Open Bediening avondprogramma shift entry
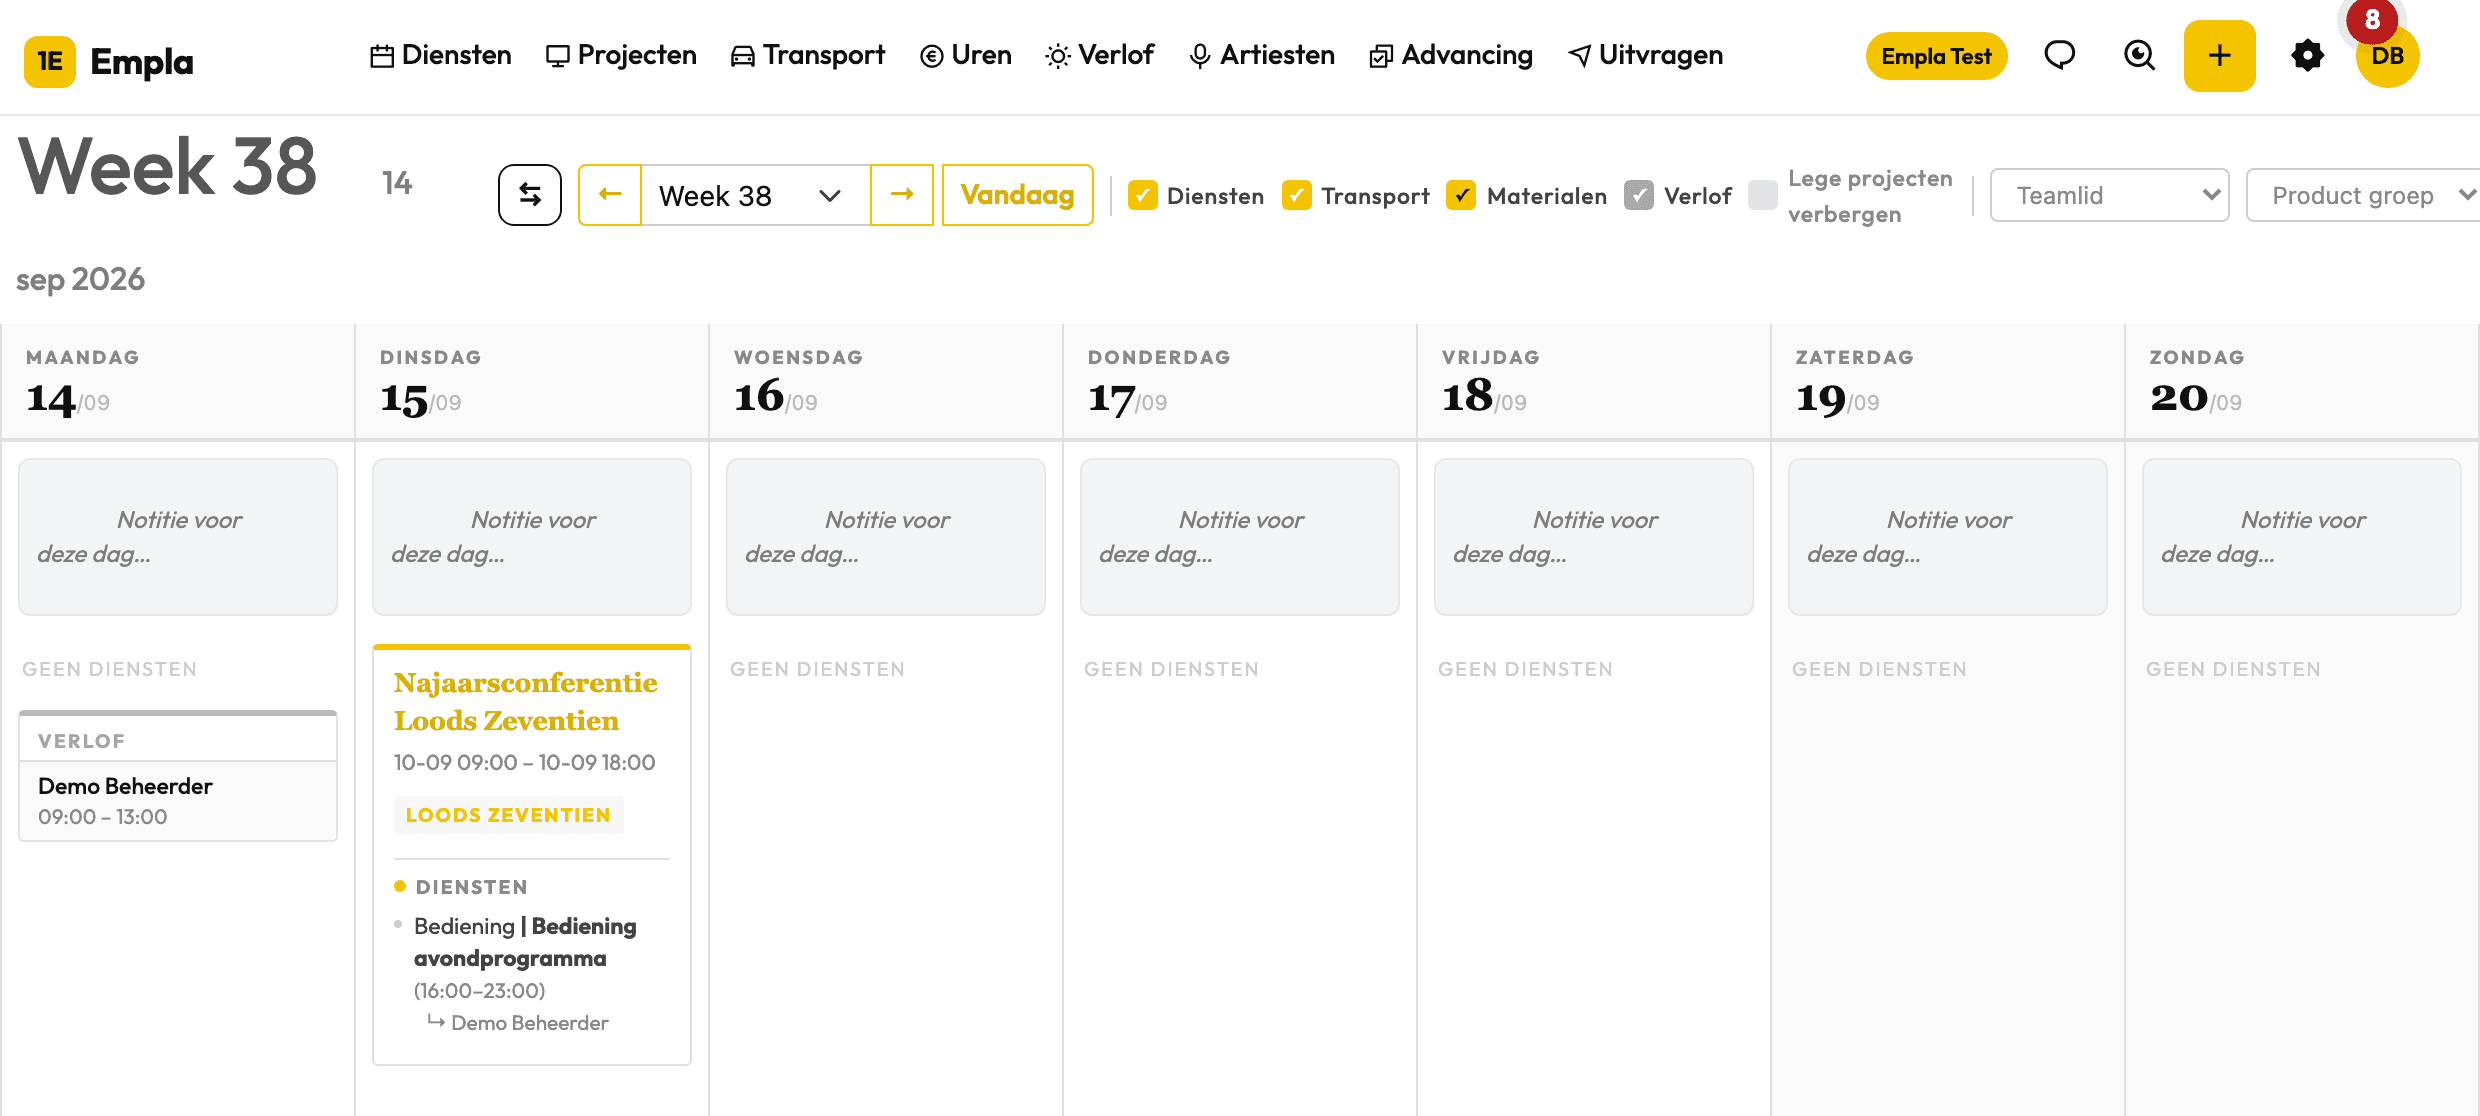This screenshot has width=2480, height=1116. tap(525, 942)
